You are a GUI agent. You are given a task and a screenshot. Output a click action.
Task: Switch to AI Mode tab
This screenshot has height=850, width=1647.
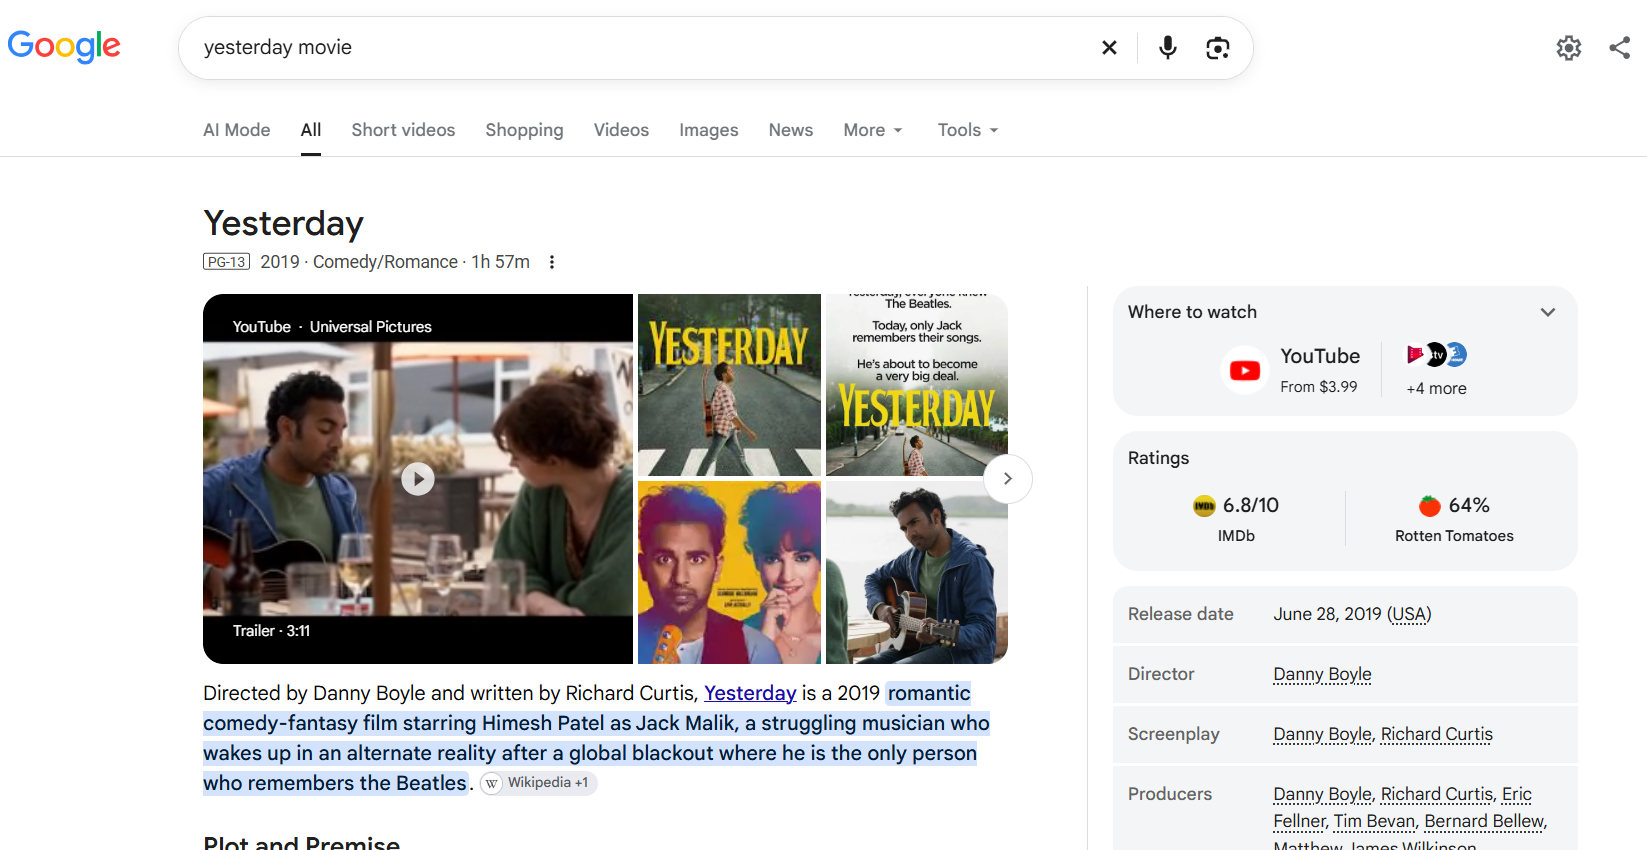pos(237,130)
